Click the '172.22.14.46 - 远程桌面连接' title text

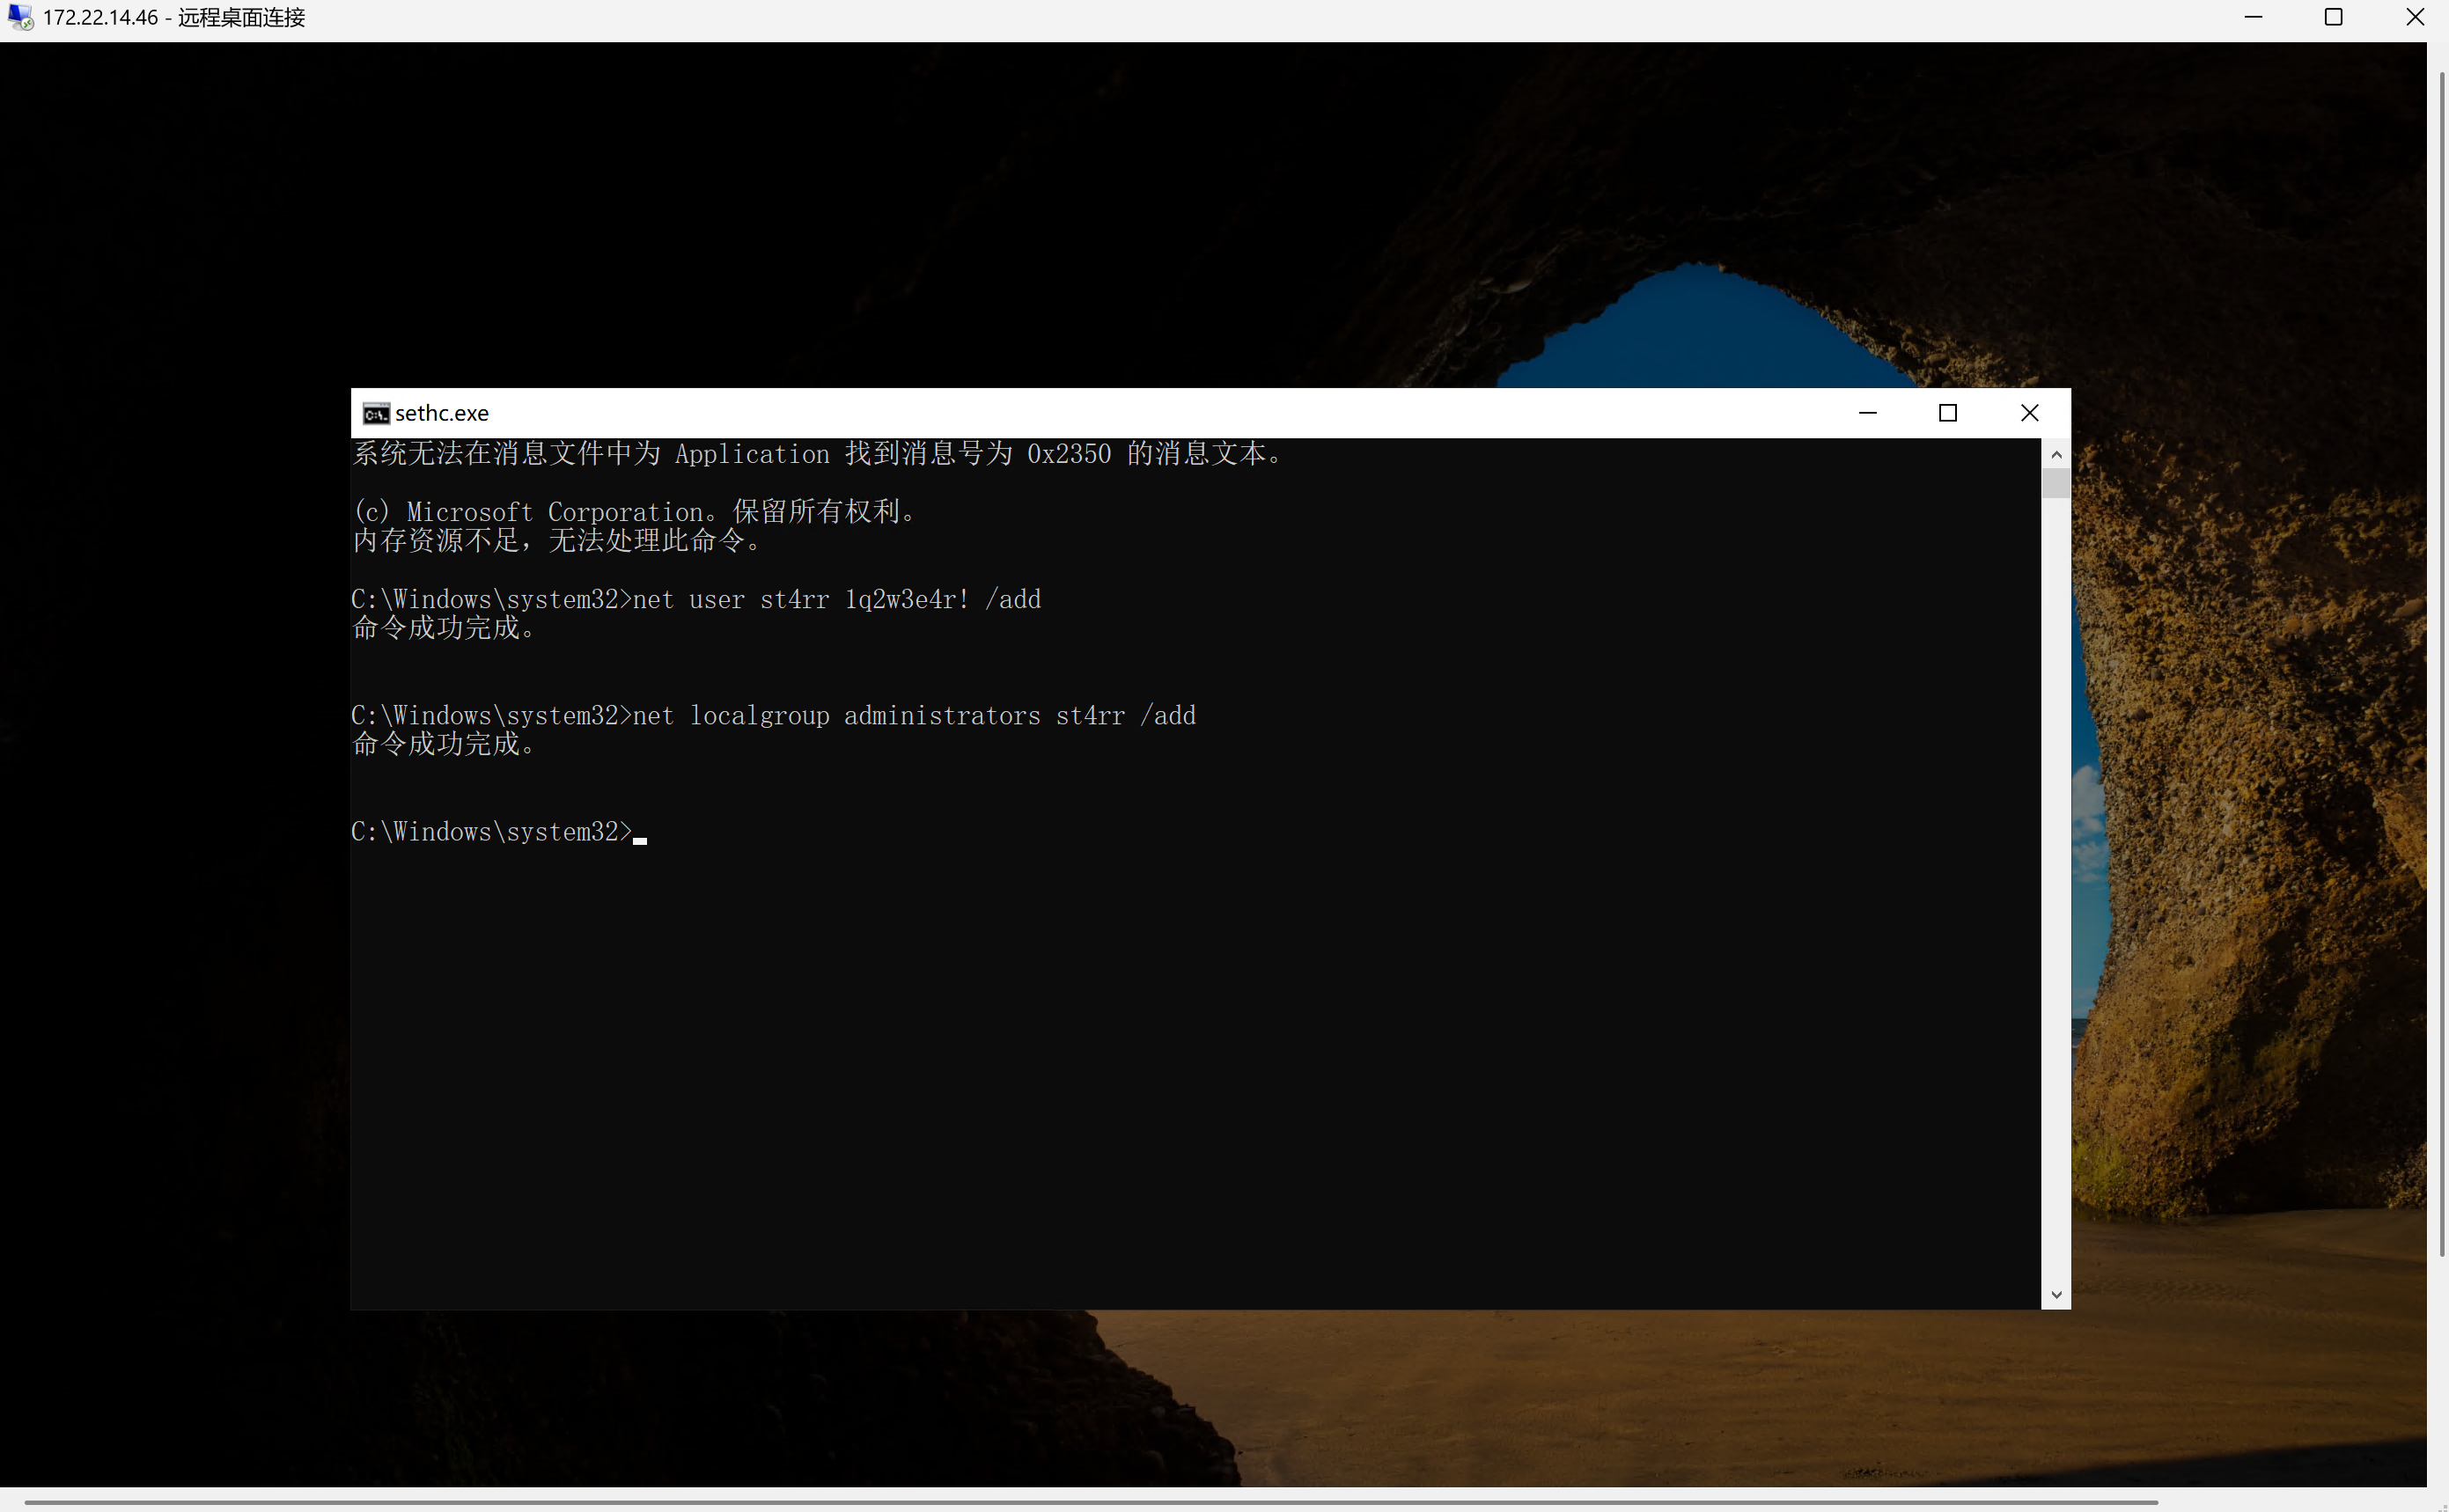(174, 17)
